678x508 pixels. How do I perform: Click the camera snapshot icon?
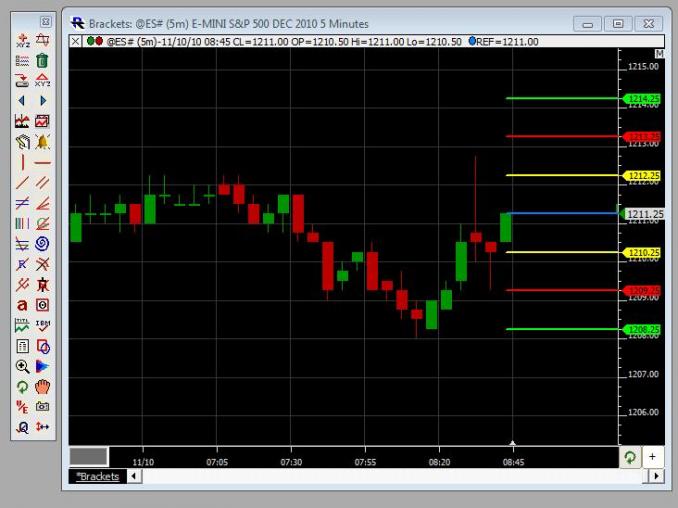[43, 407]
